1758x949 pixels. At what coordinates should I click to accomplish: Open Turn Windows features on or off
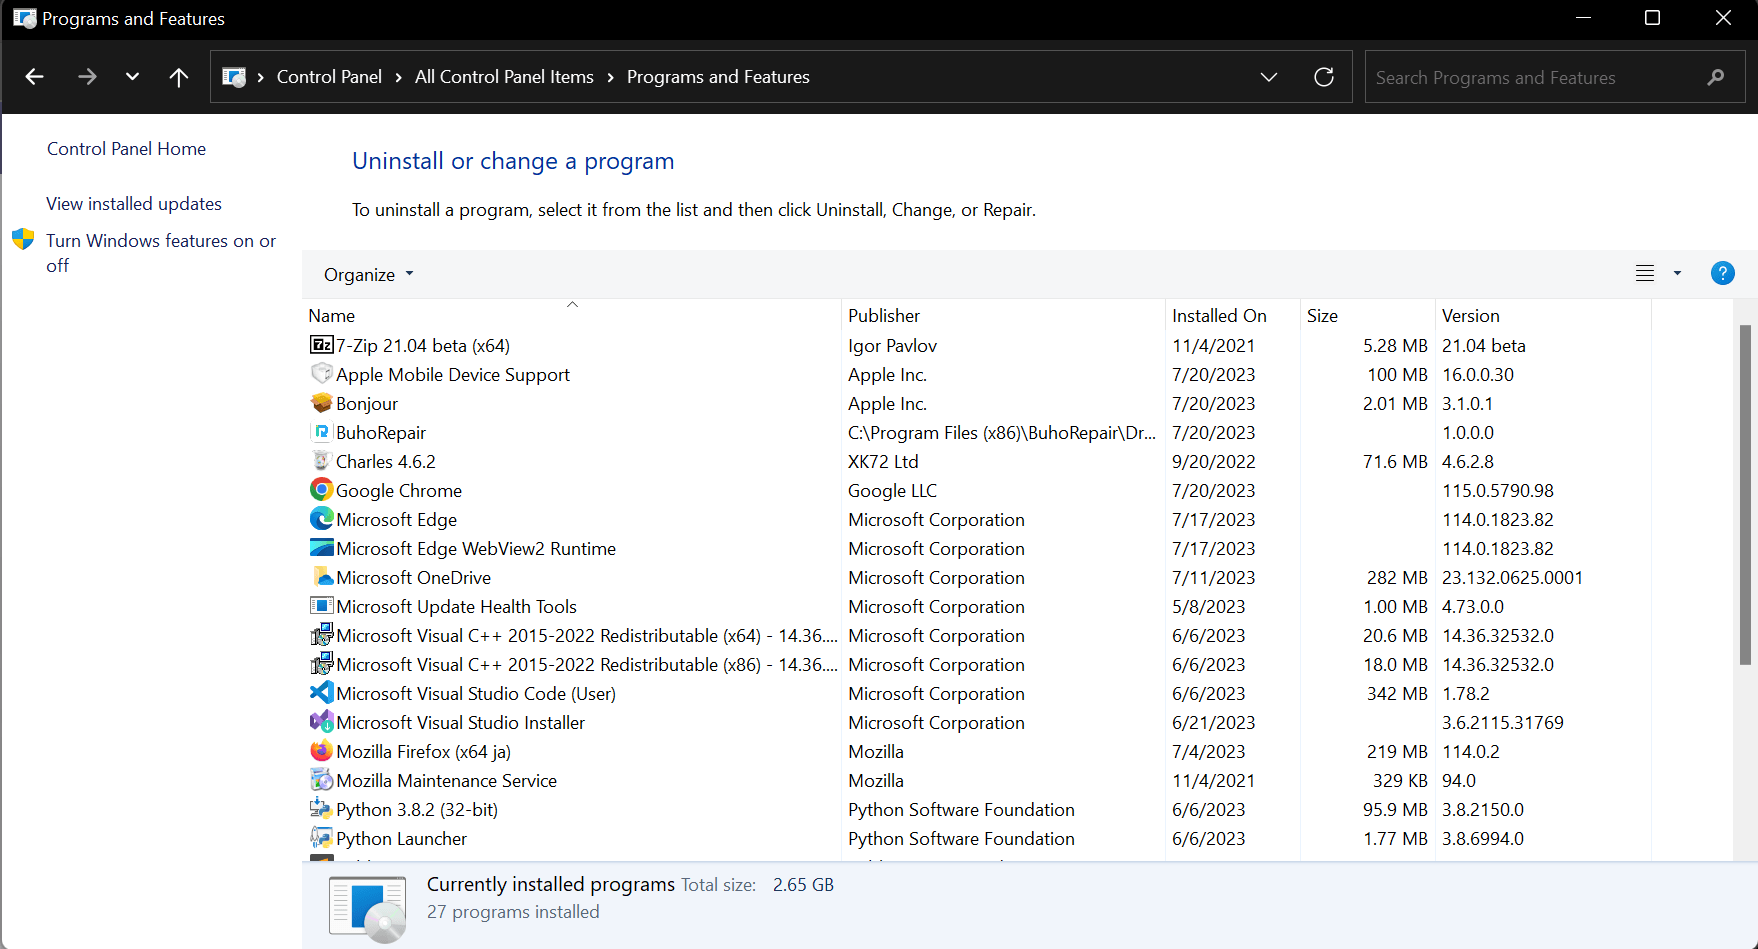[161, 253]
